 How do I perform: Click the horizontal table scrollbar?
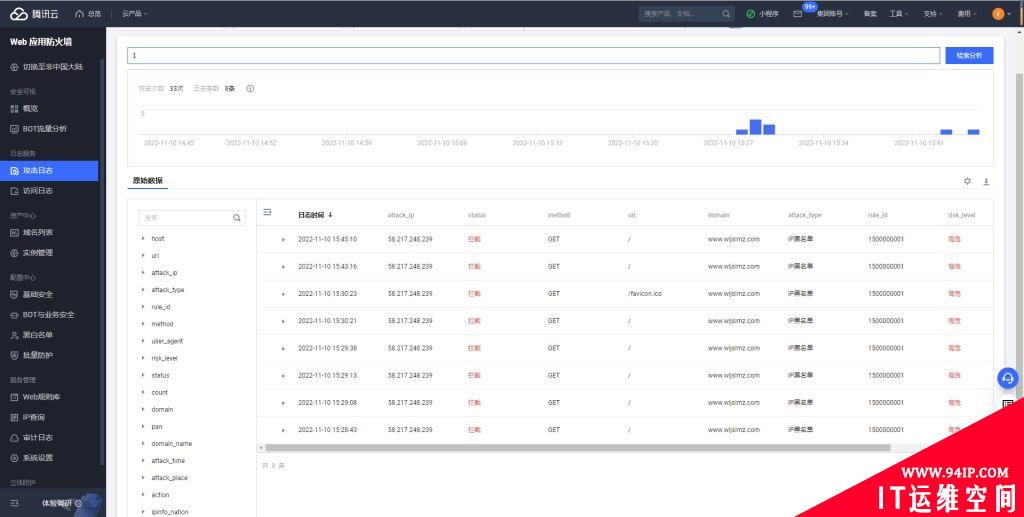click(x=577, y=448)
